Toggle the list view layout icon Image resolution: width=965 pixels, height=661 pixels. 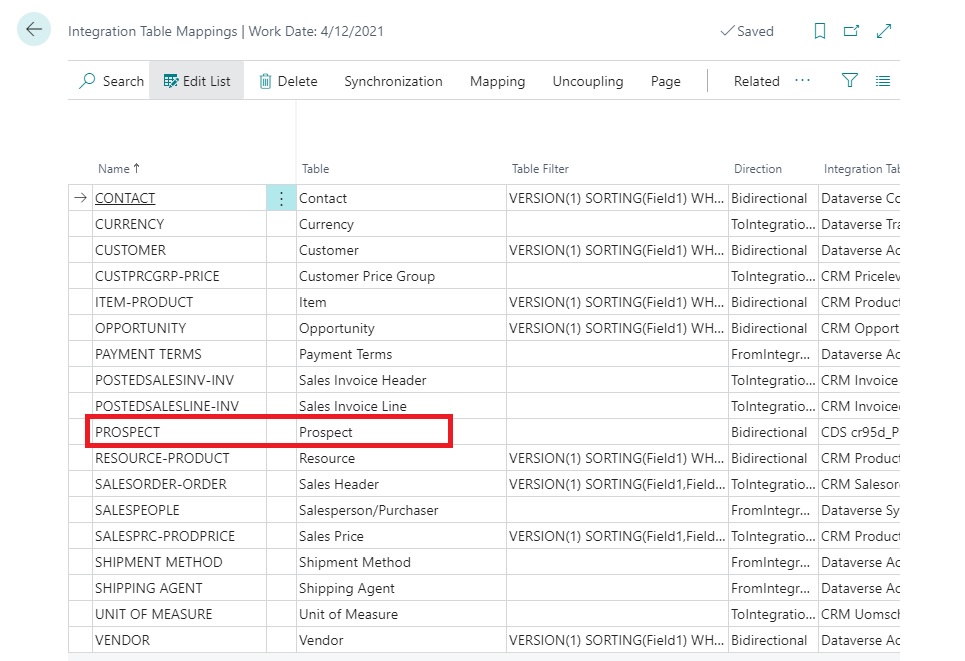883,81
